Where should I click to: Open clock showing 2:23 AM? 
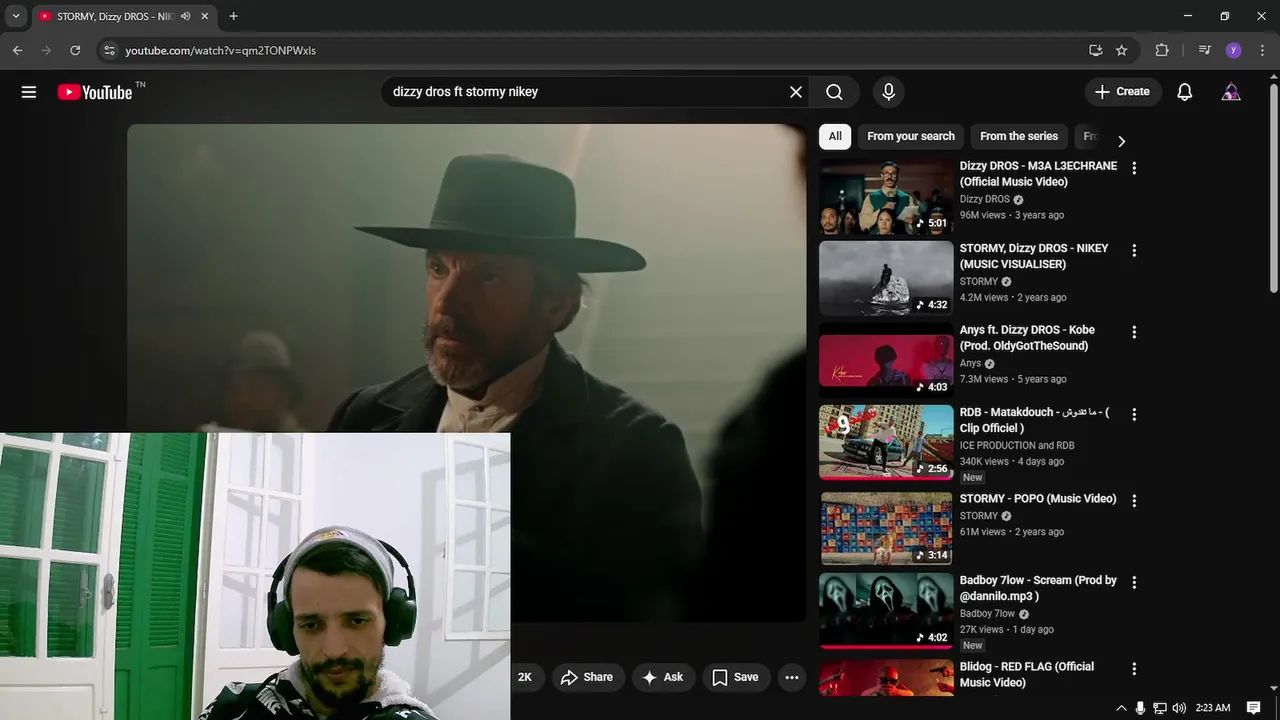click(x=1212, y=708)
